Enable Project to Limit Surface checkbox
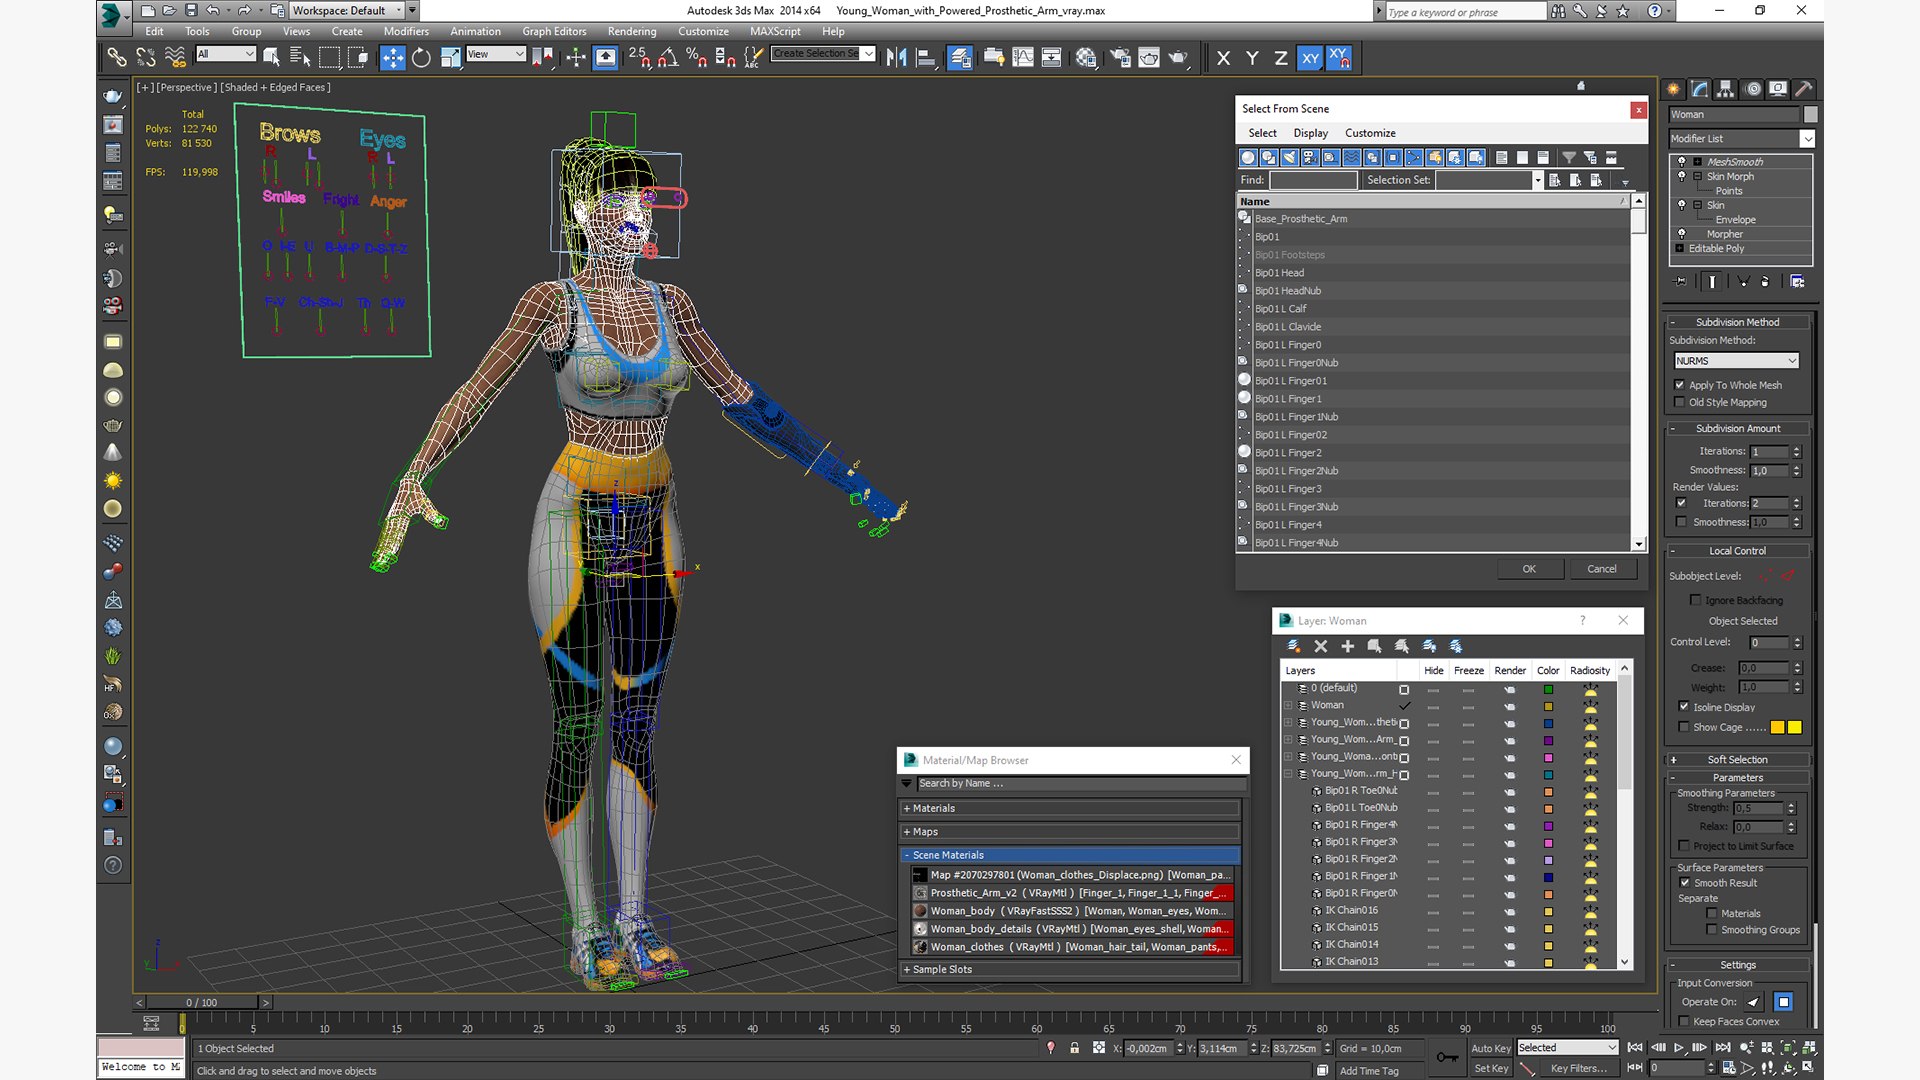 pos(1684,846)
